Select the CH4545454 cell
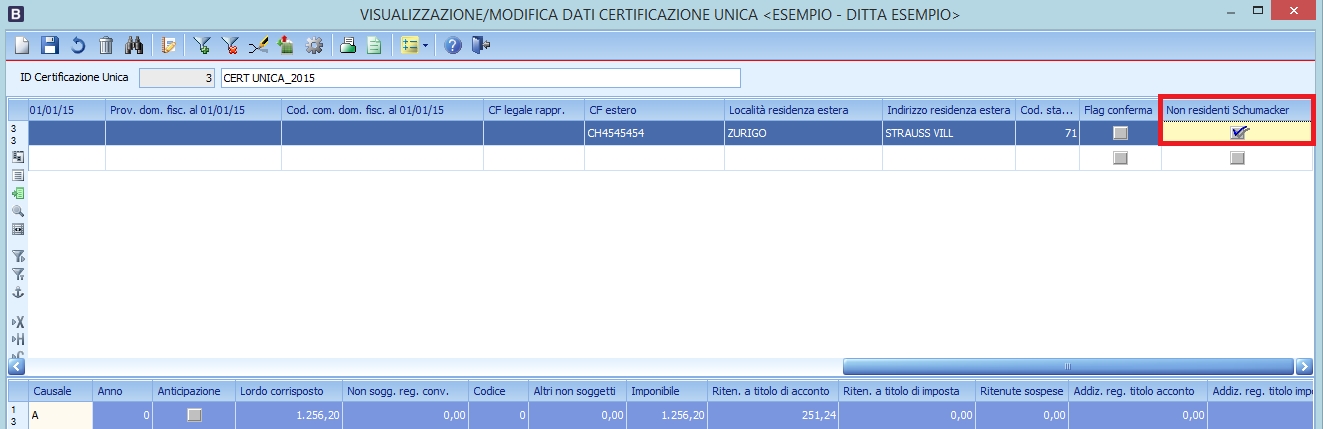This screenshot has height=429, width=1323. click(x=654, y=133)
